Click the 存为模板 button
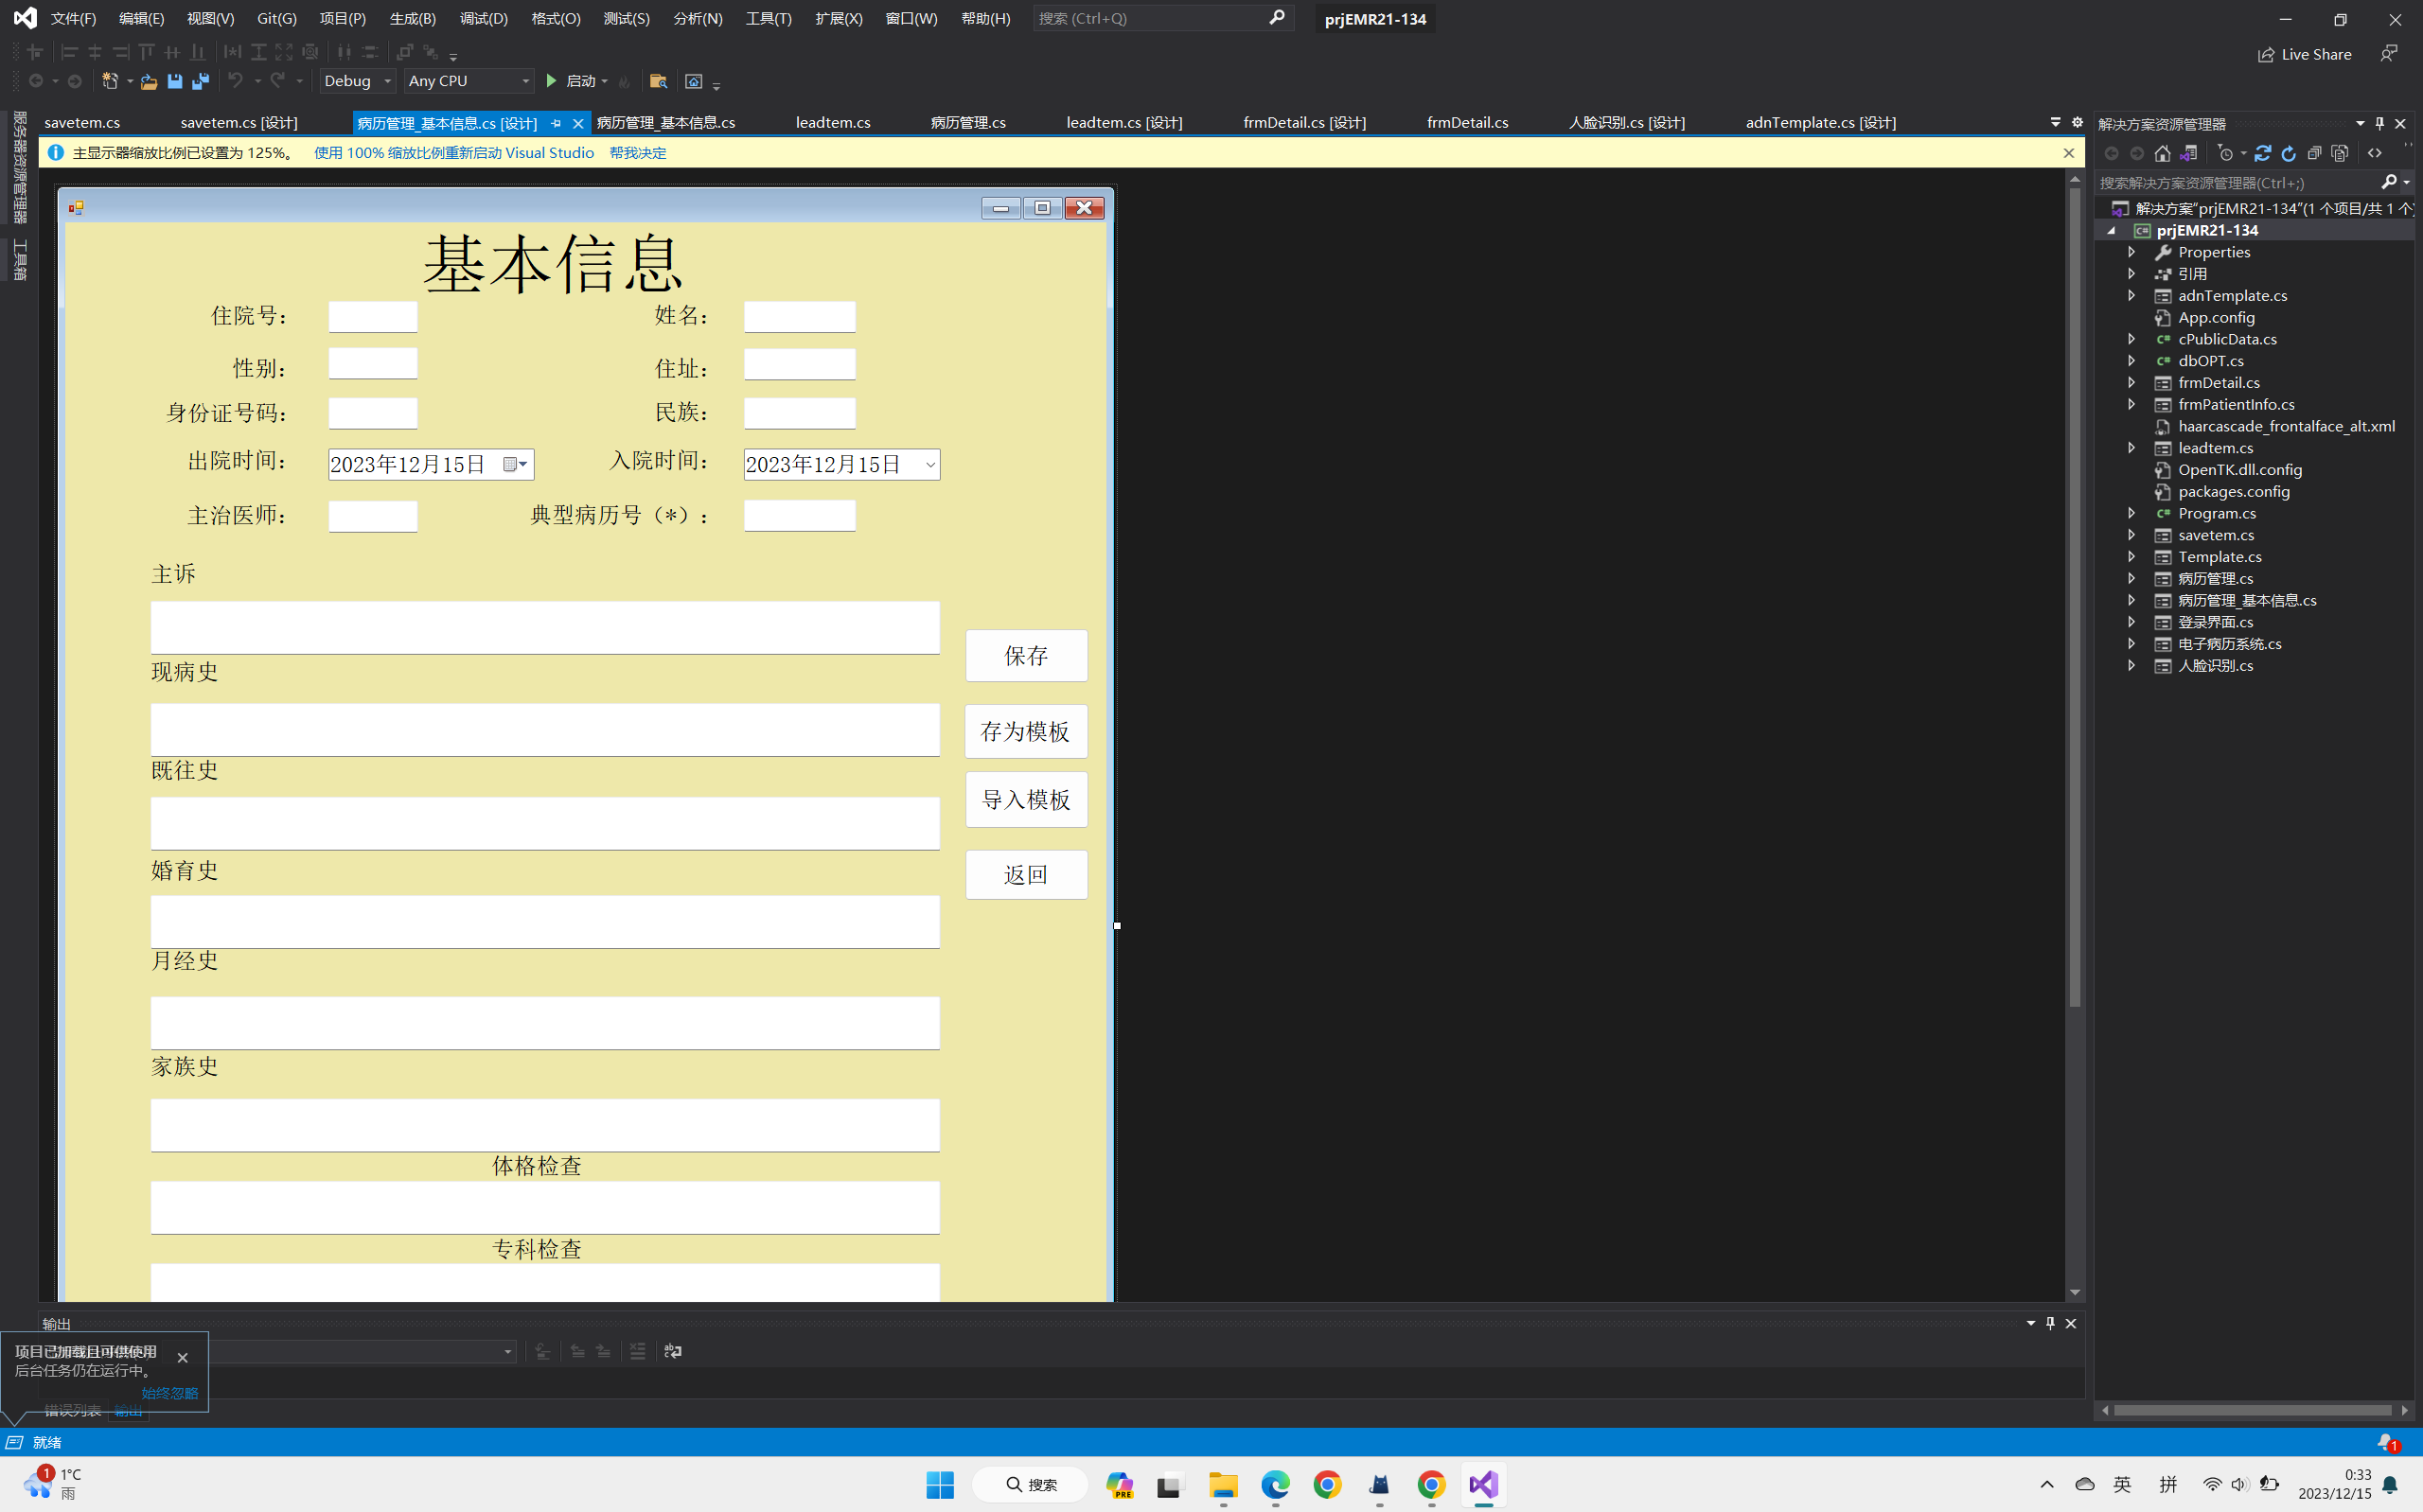 tap(1026, 731)
